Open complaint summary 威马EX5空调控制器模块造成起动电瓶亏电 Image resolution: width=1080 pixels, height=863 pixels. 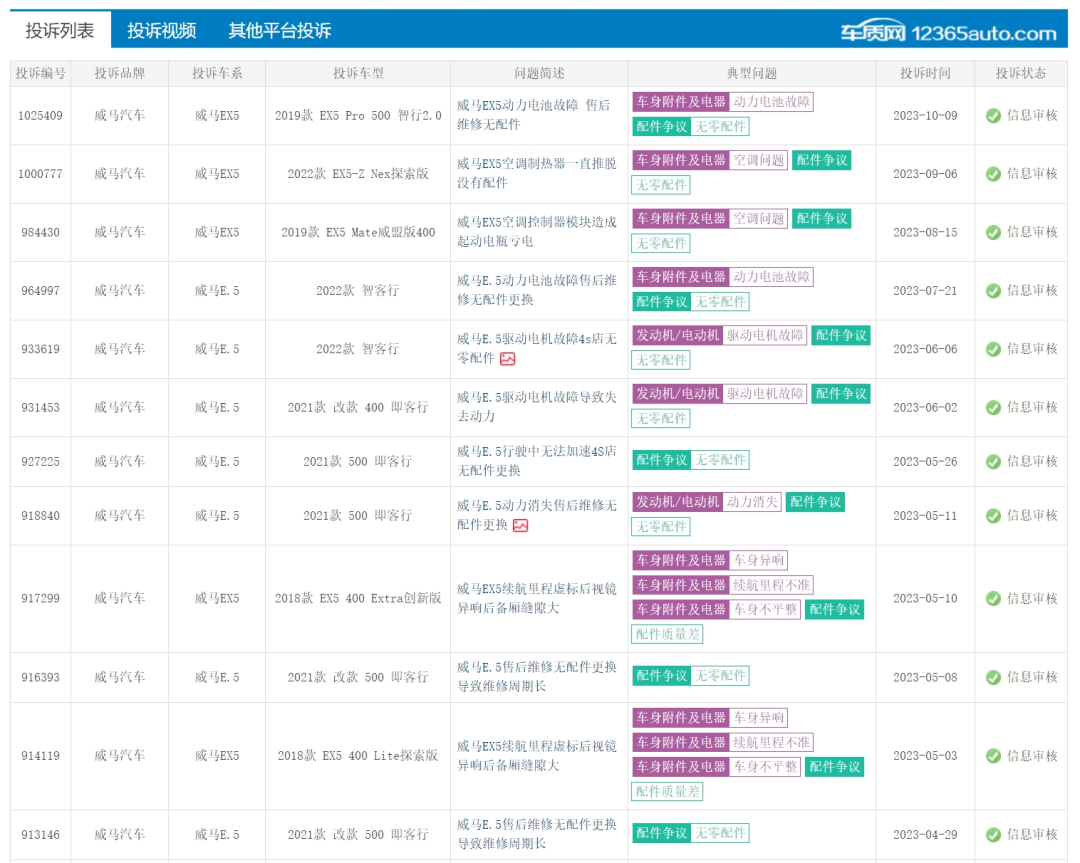pos(537,232)
